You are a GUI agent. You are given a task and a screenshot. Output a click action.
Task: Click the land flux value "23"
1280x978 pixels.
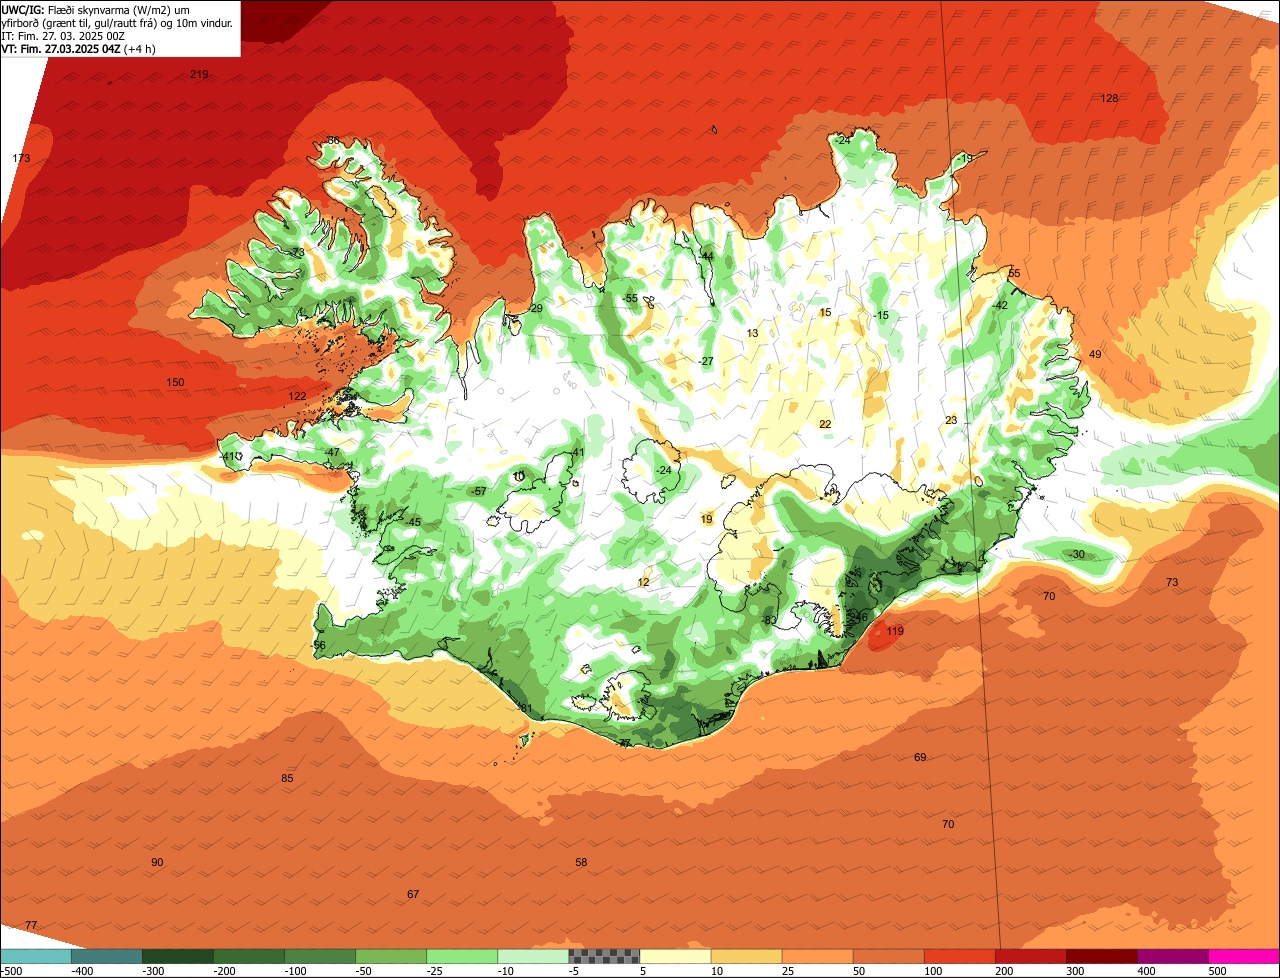(x=951, y=420)
